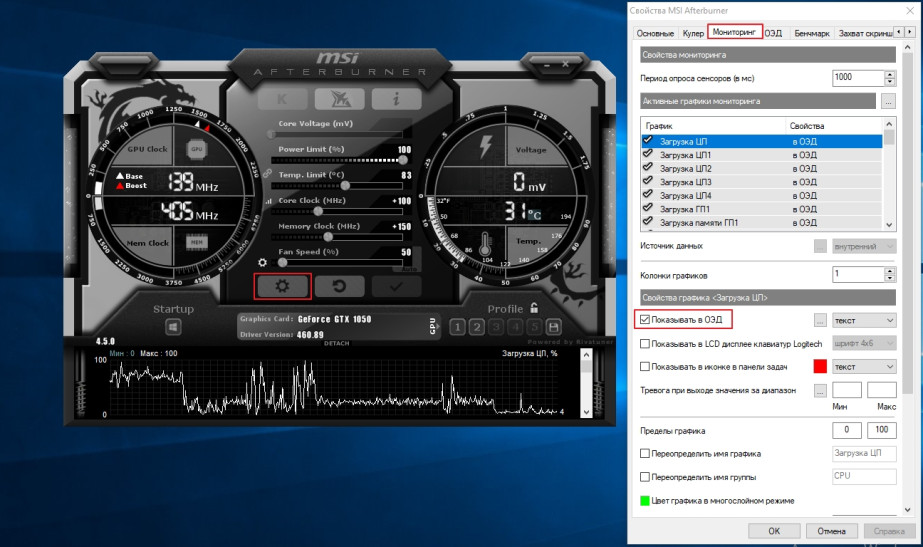
Task: Open the Kombustor K button
Action: [283, 99]
